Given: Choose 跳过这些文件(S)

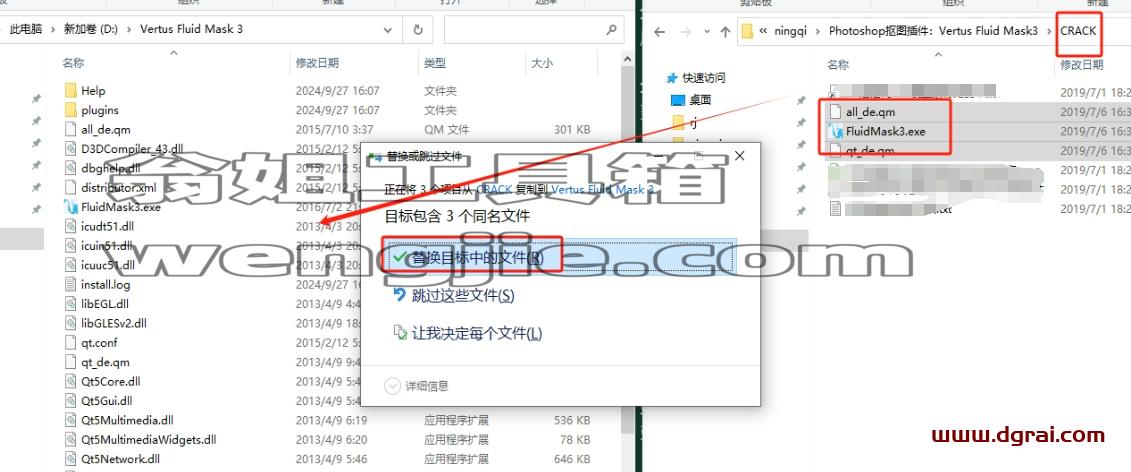Looking at the screenshot, I should click(x=453, y=295).
